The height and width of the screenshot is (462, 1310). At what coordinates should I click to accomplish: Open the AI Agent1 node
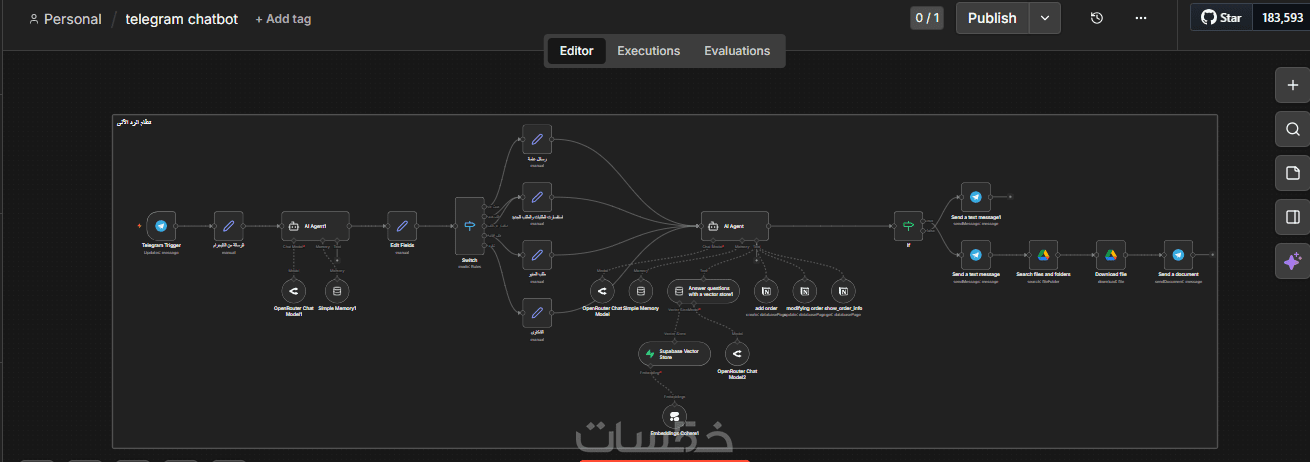click(x=315, y=226)
